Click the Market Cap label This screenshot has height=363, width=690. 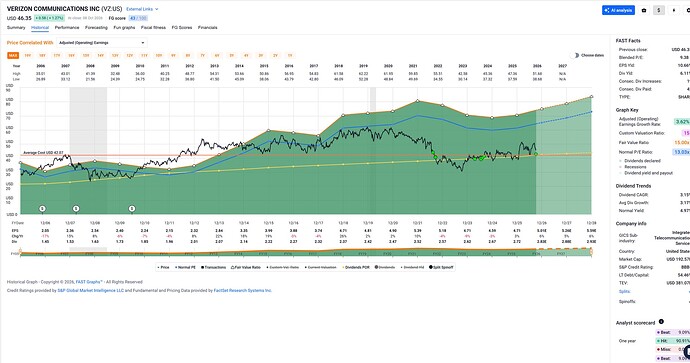click(629, 259)
